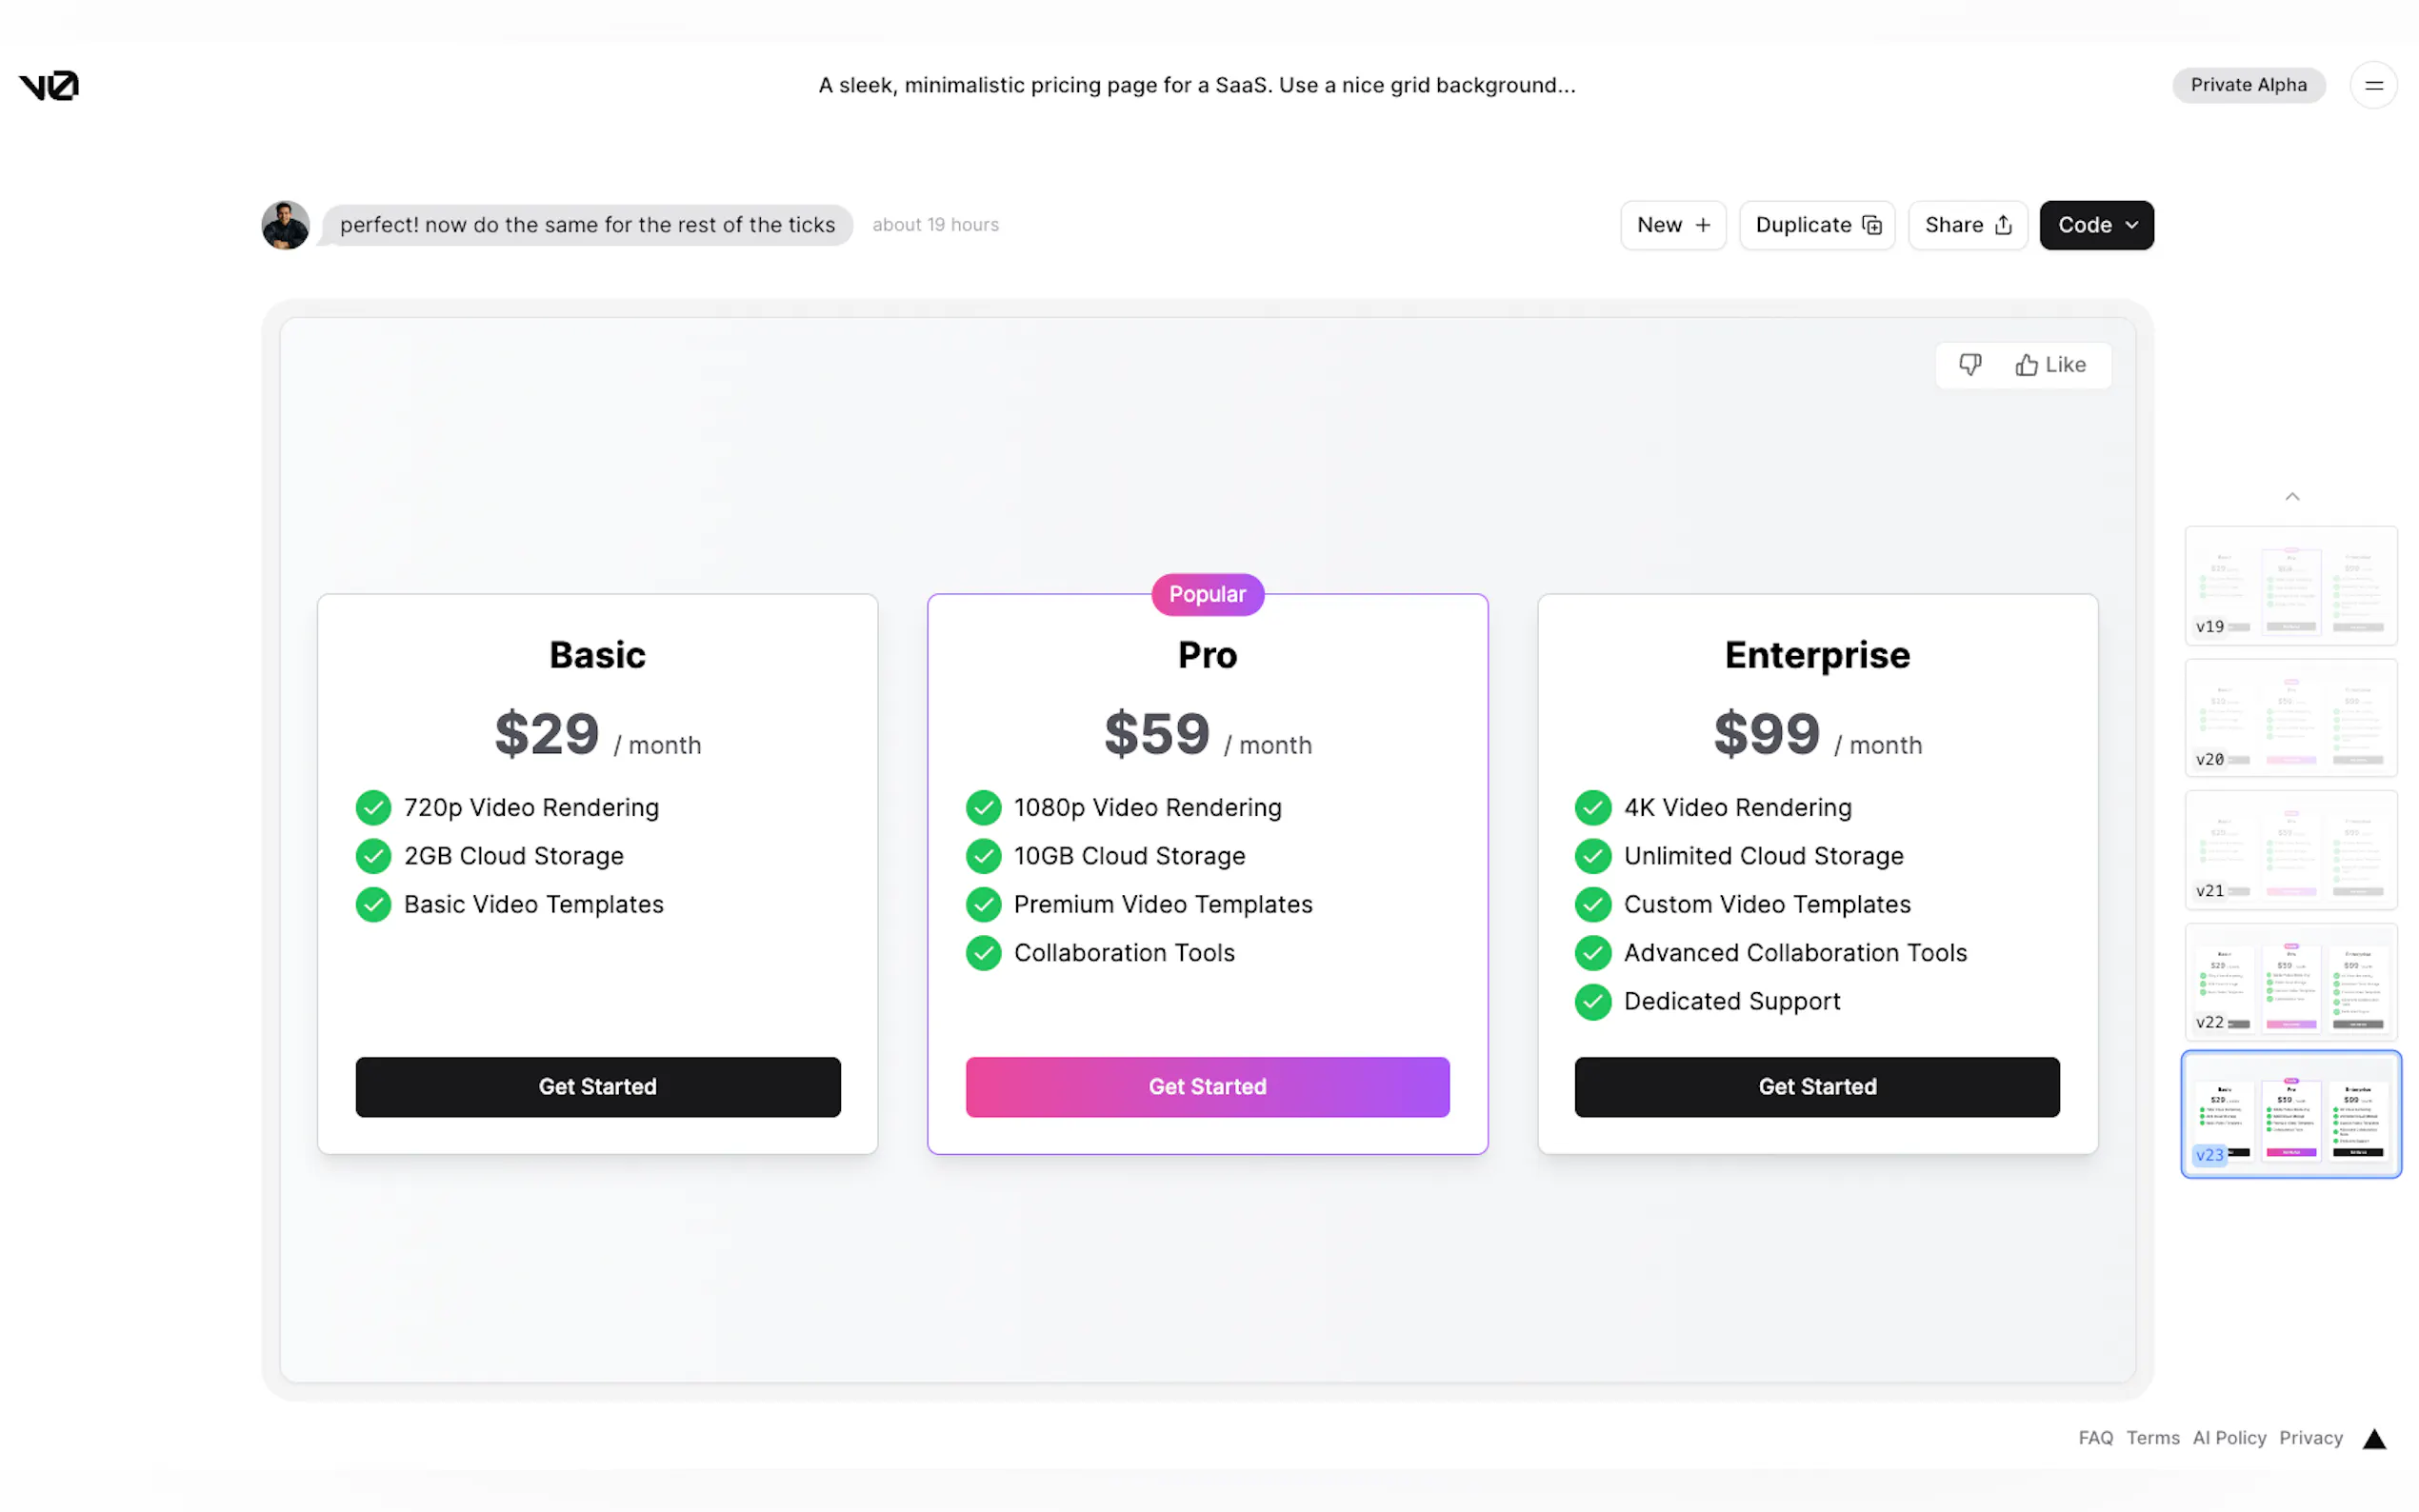Open the FAQ footer link
Viewport: 2419px width, 1512px height.
click(2095, 1438)
